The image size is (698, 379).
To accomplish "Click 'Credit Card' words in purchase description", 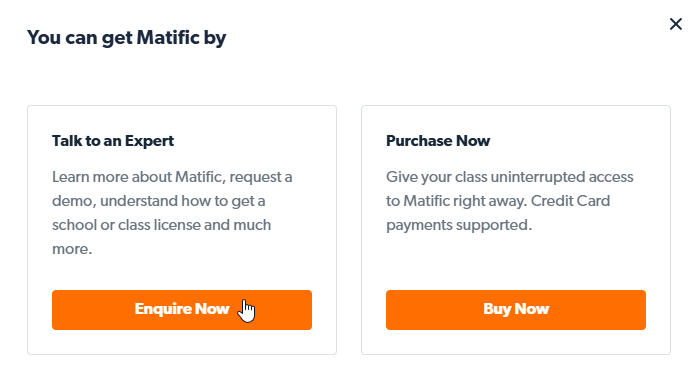I will point(571,201).
